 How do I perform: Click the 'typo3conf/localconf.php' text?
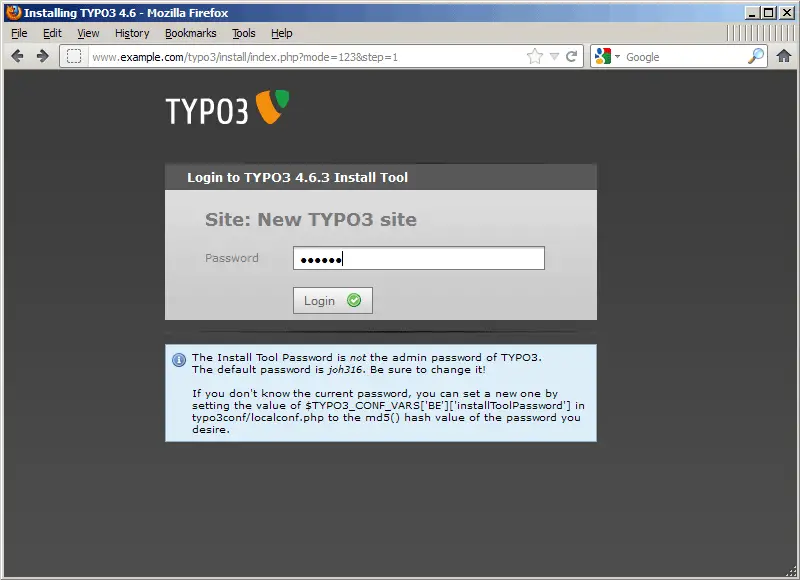258,417
